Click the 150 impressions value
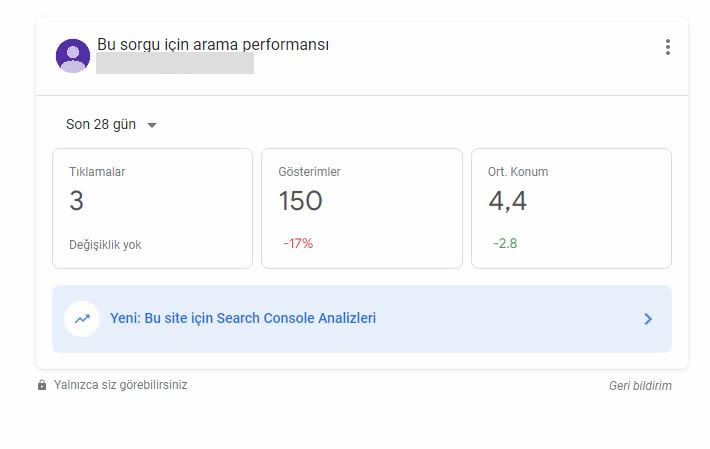This screenshot has width=710, height=449. [300, 201]
